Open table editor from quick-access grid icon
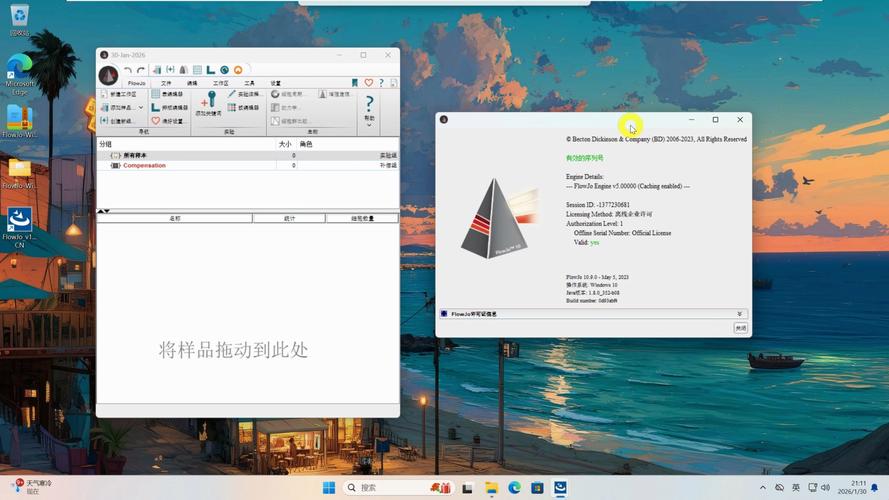889x500 pixels. [197, 70]
